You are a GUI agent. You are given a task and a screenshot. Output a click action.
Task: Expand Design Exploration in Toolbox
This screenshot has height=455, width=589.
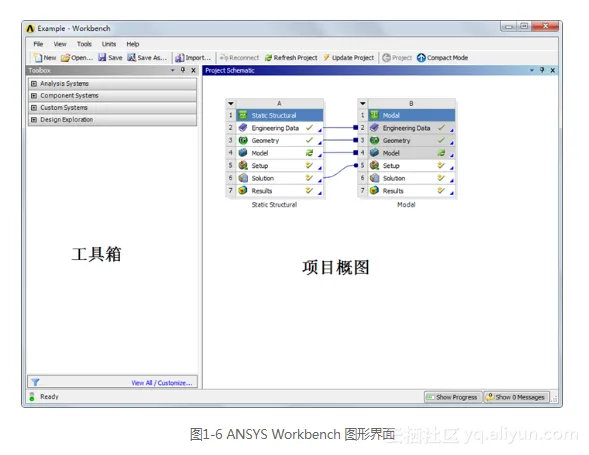(34, 119)
